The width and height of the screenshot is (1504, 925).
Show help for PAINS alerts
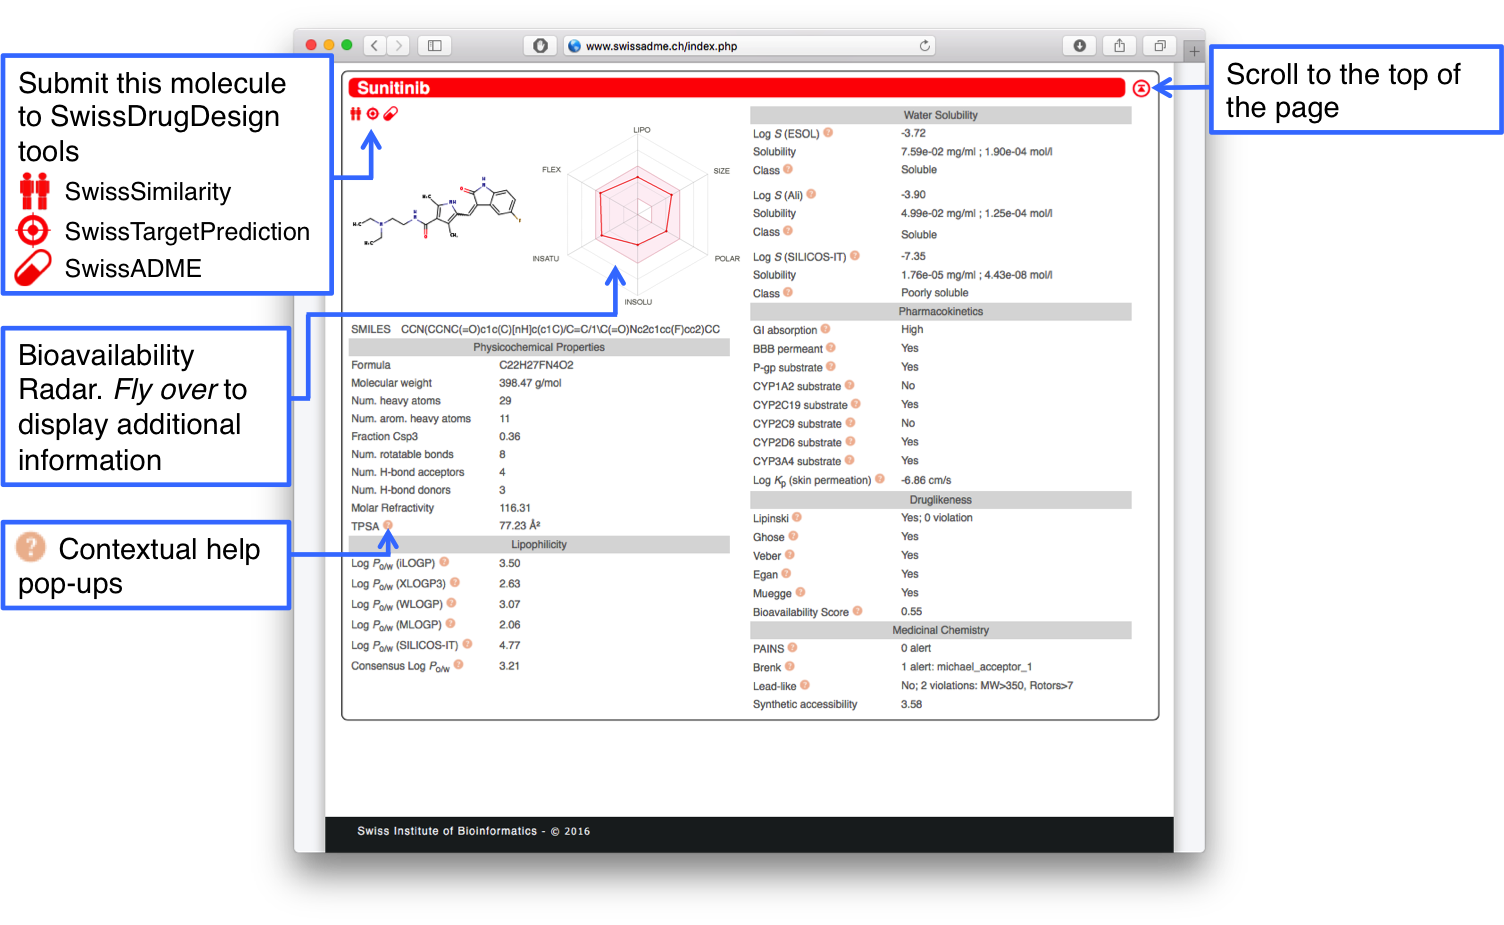[792, 648]
